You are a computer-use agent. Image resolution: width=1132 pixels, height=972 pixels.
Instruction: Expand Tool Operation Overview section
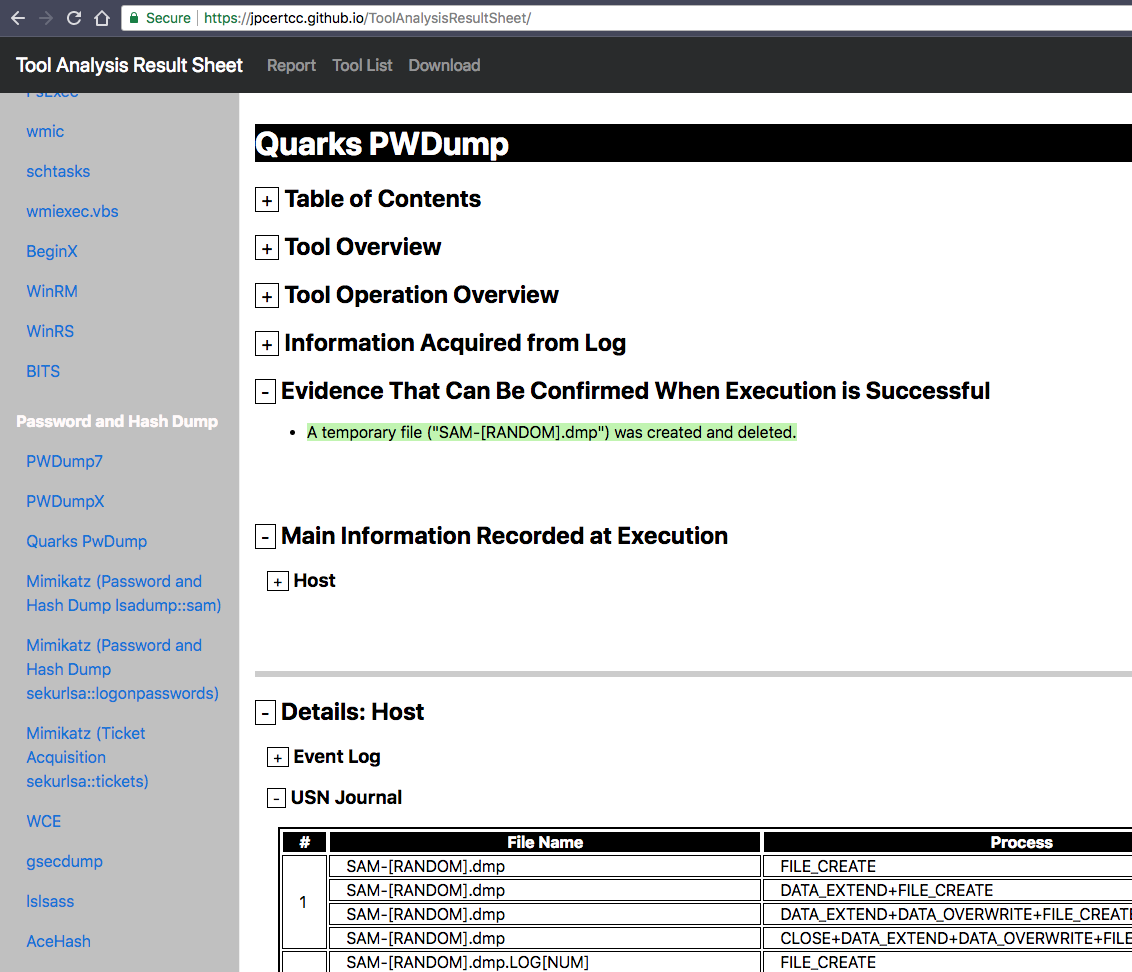tap(267, 297)
